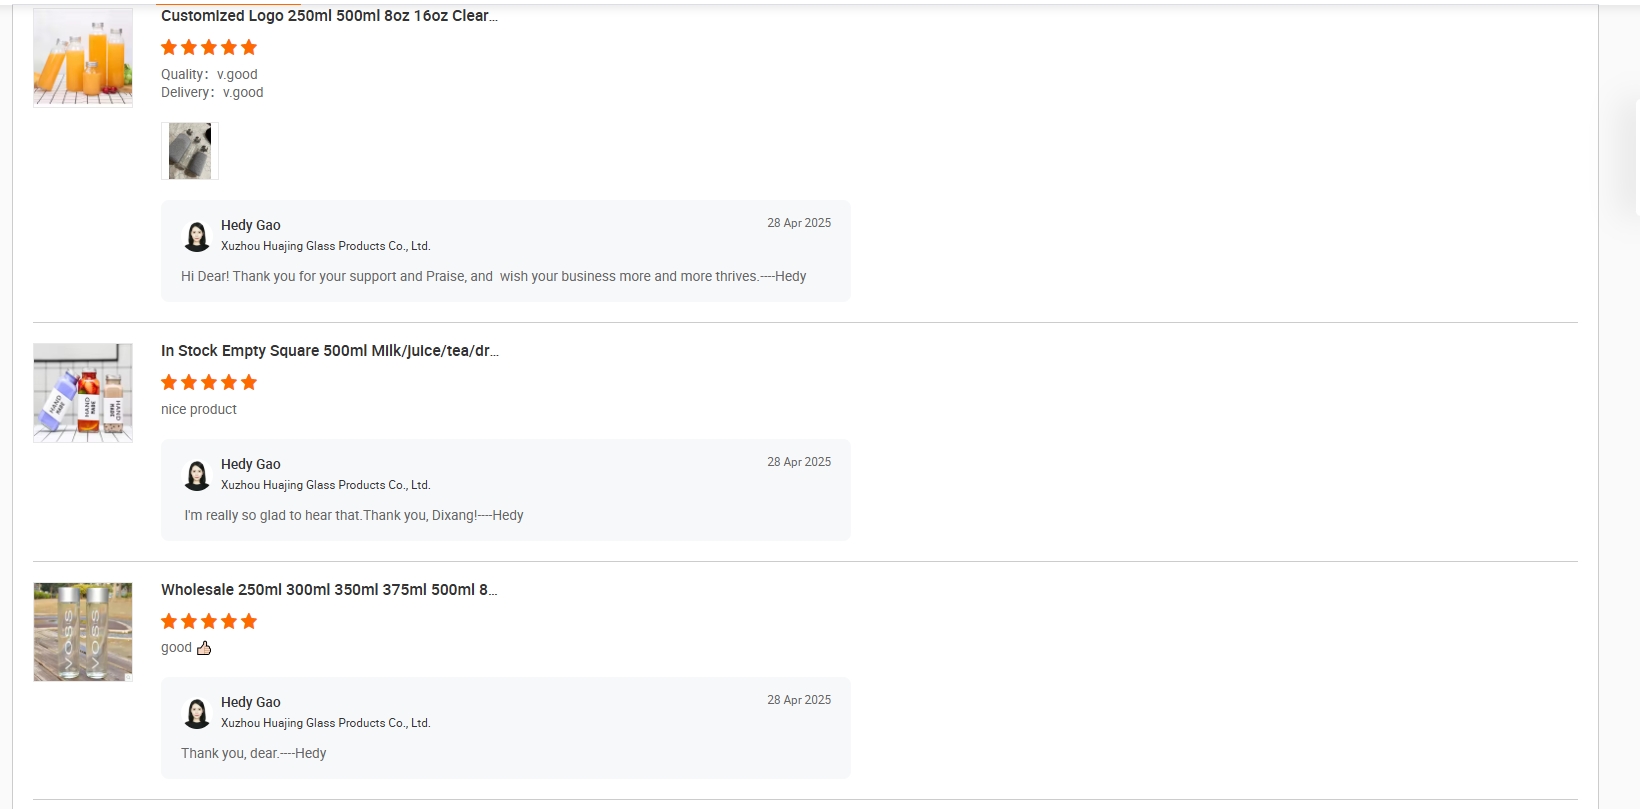Click the star rating of the In Stock Square review
This screenshot has height=809, width=1640.
[x=209, y=382]
